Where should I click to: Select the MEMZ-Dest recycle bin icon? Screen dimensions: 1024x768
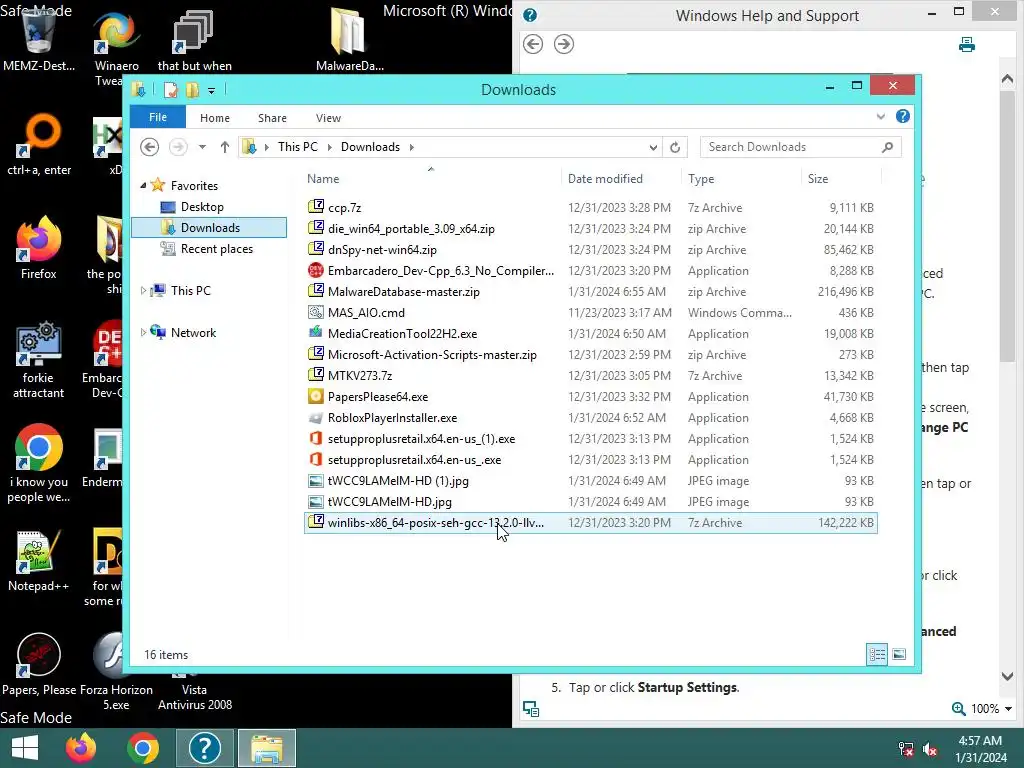(x=39, y=38)
